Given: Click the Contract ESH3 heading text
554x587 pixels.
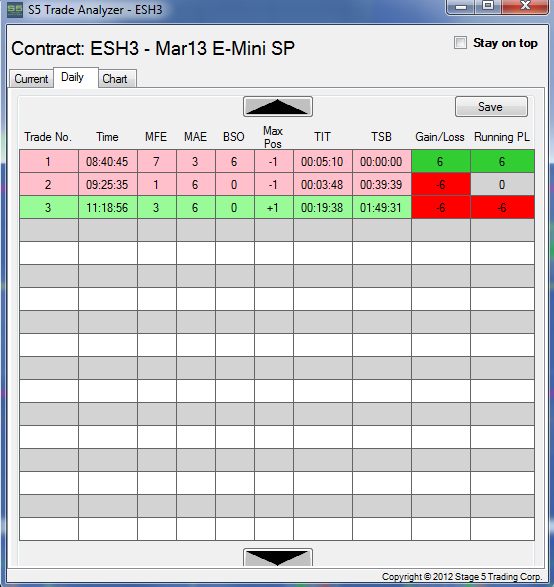Looking at the screenshot, I should pos(153,49).
